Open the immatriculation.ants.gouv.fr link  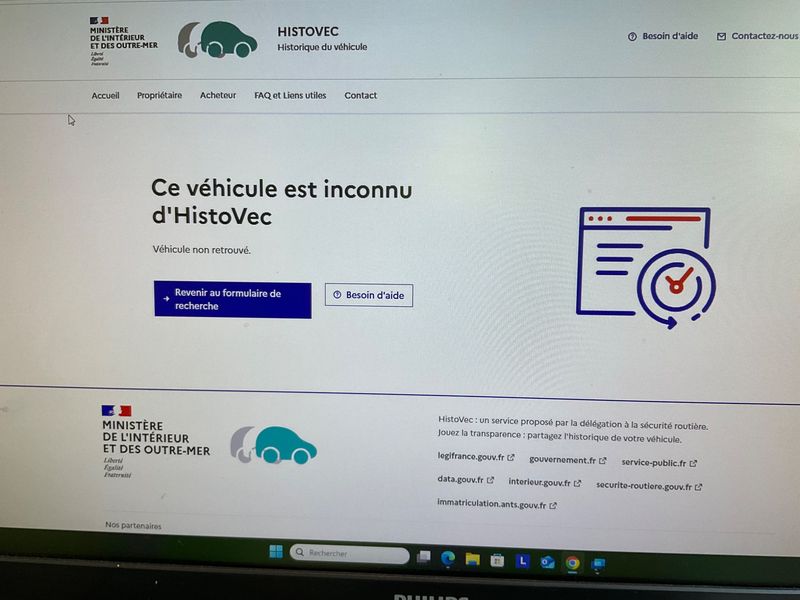497,504
